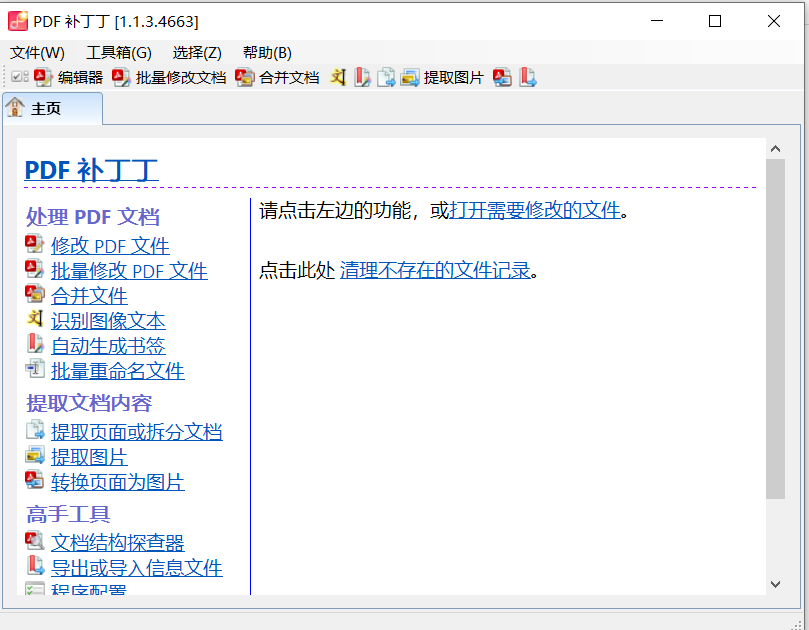809x630 pixels.
Task: Open the 识别图像文本 link
Action: pos(108,321)
